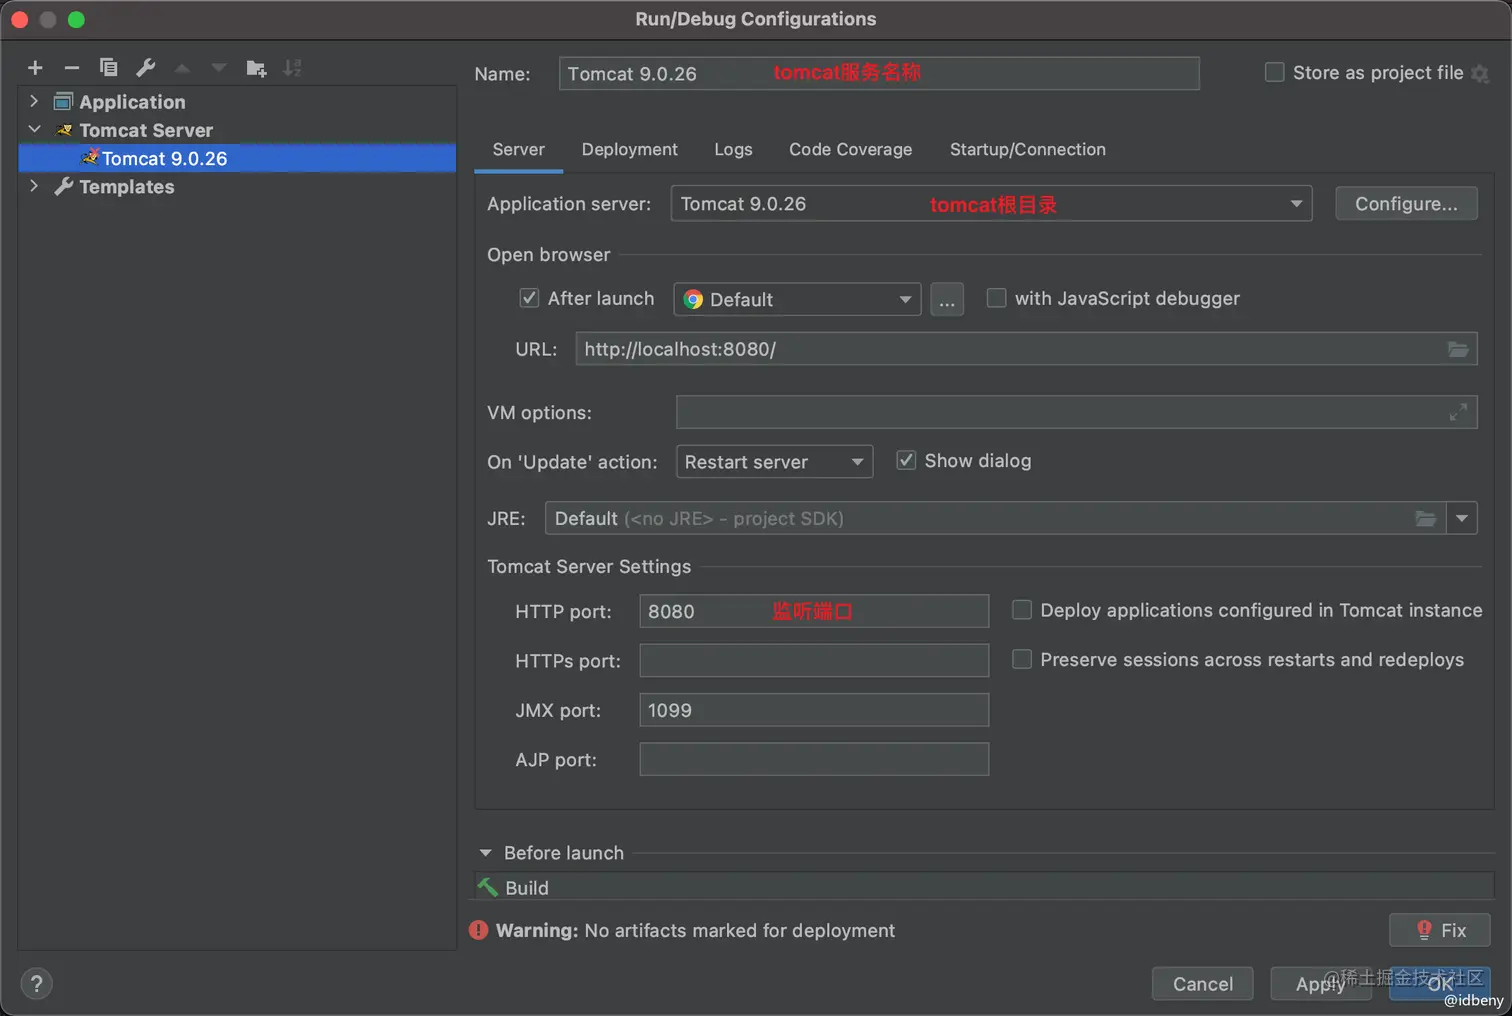Viewport: 1512px width, 1016px height.
Task: Expand the Templates tree node
Action: (34, 186)
